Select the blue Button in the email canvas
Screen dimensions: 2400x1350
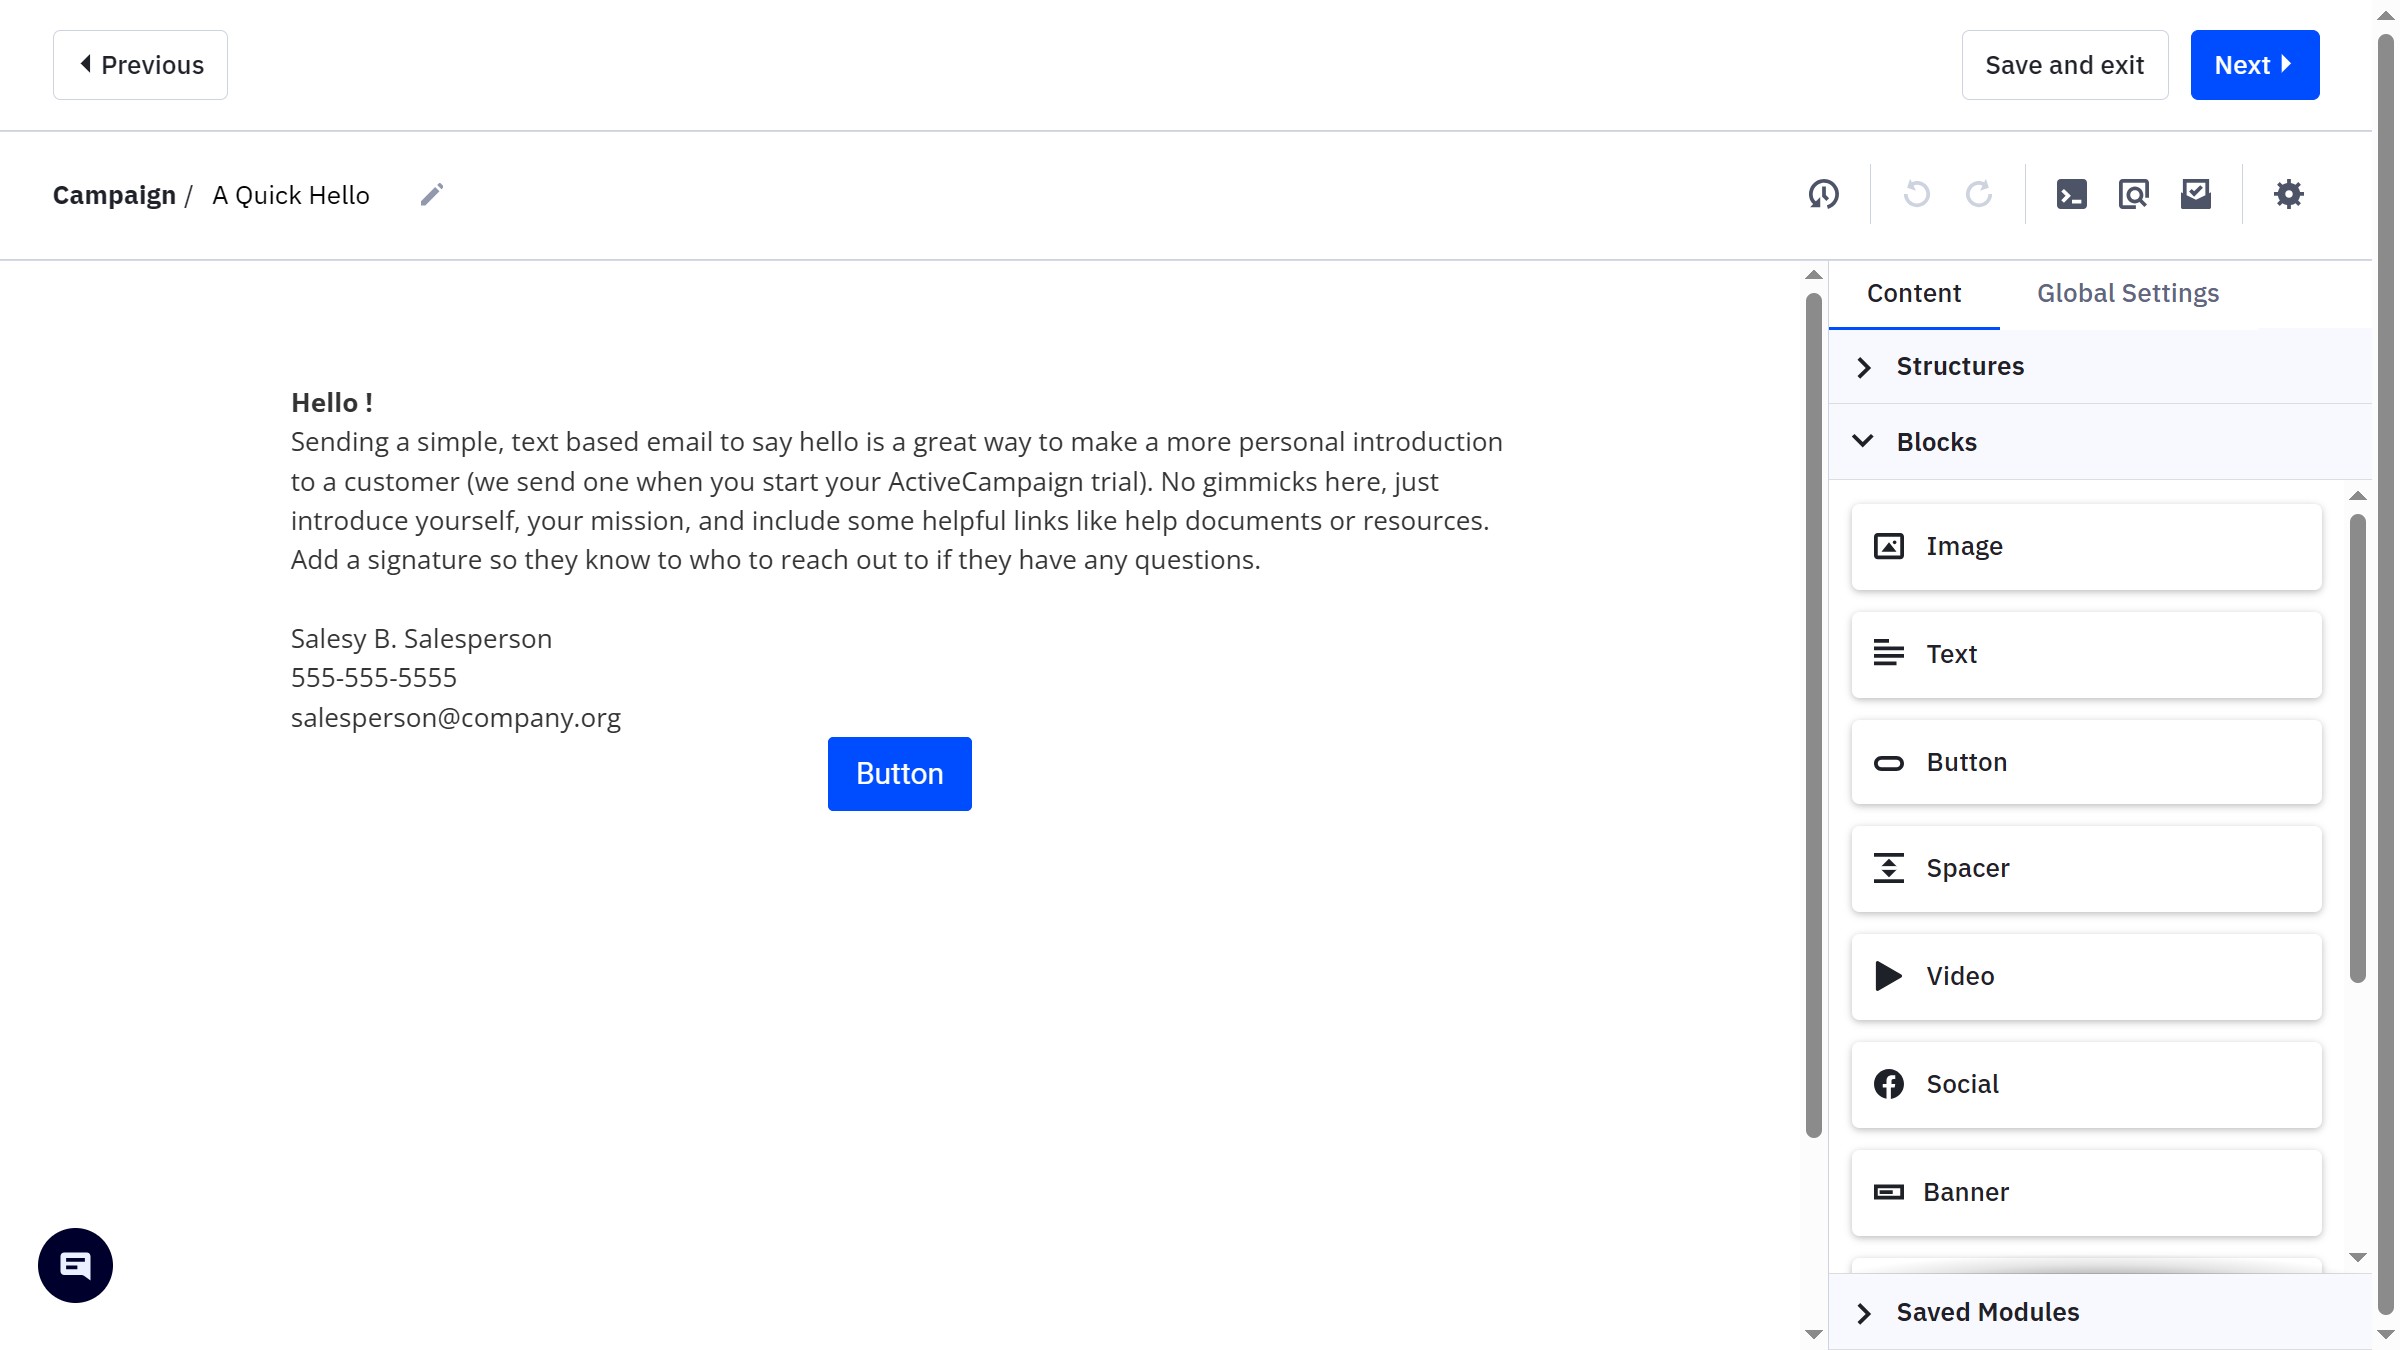click(x=899, y=774)
